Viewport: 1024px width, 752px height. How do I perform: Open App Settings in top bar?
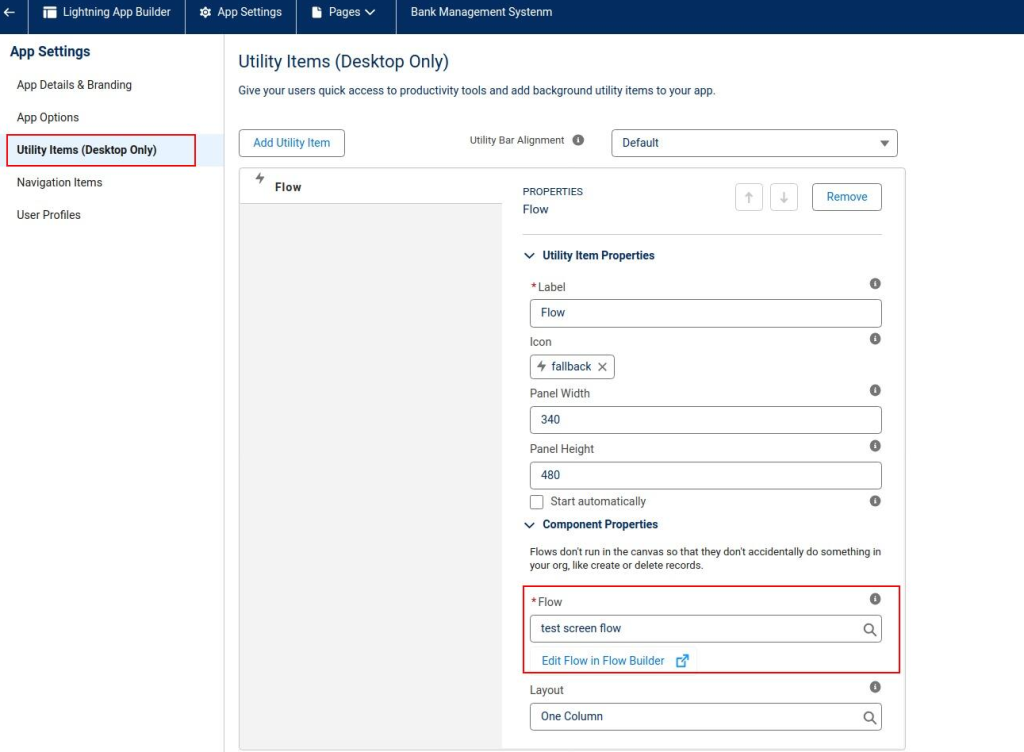241,12
